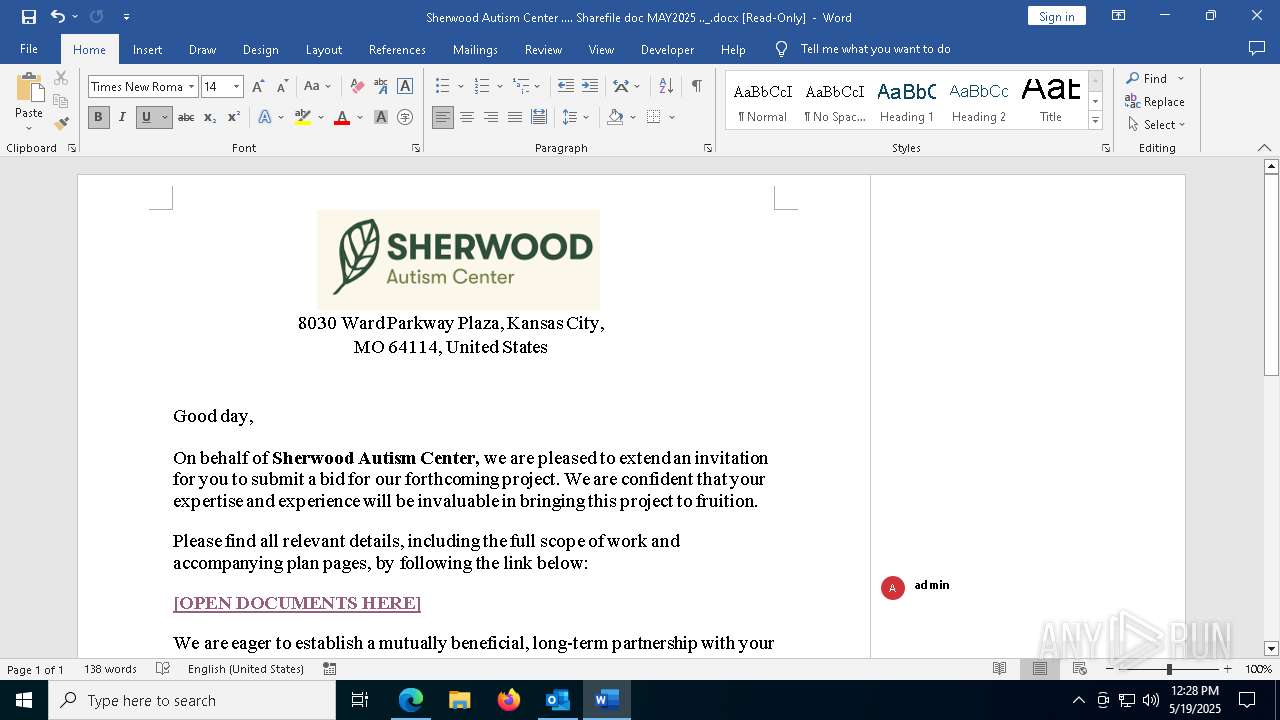Click the Copy icon in Clipboard group
The image size is (1280, 720).
(x=61, y=101)
